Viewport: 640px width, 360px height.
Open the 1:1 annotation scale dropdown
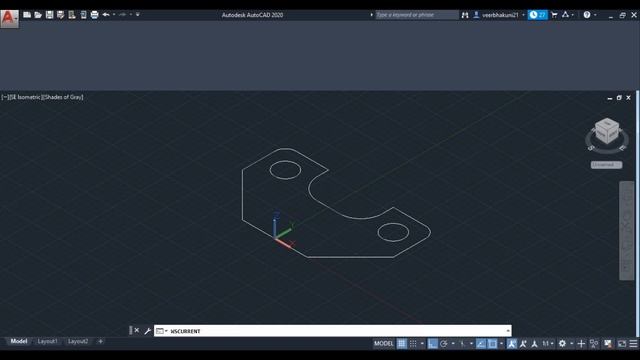[548, 344]
